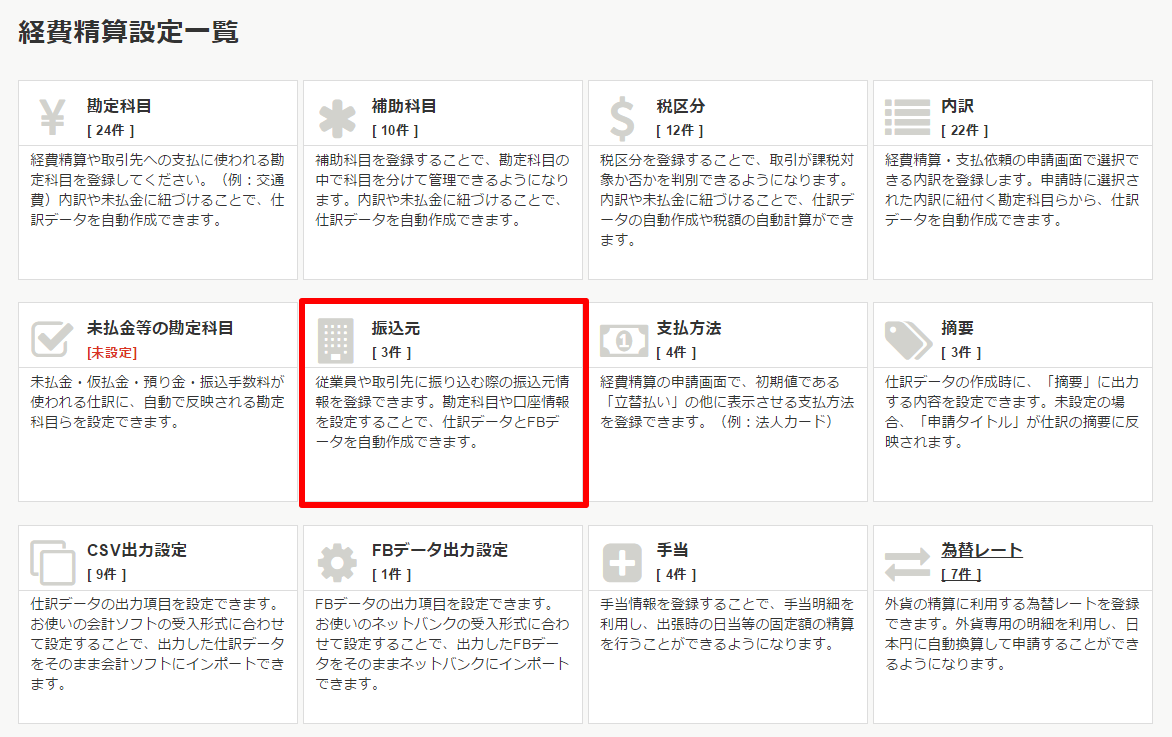Screen dimensions: 1172x737
Task: Click the list icon for 内訳
Action: coord(907,118)
